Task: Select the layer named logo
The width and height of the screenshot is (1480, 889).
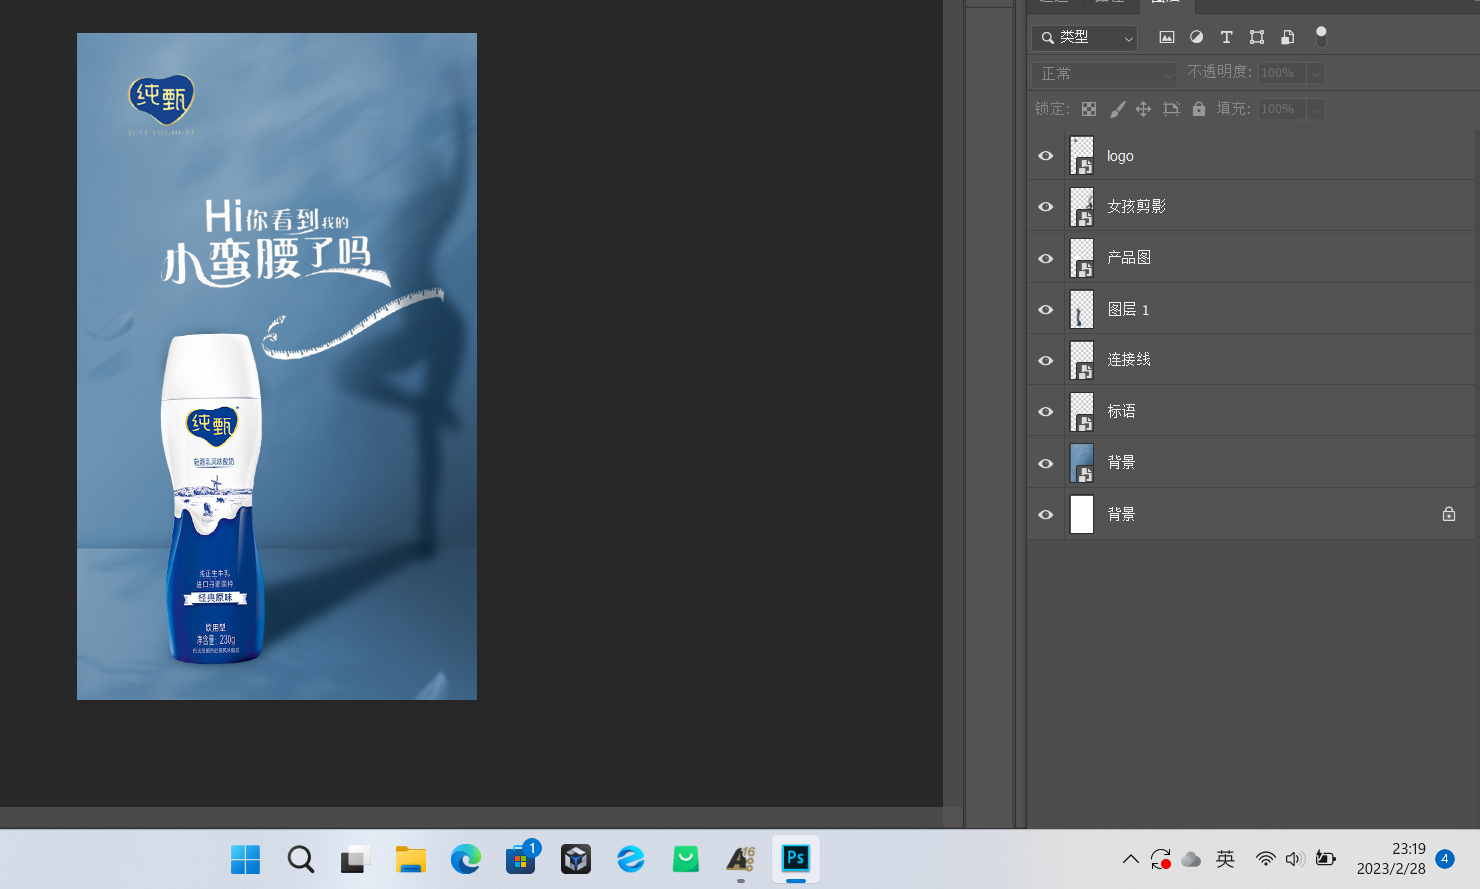Action: 1120,156
